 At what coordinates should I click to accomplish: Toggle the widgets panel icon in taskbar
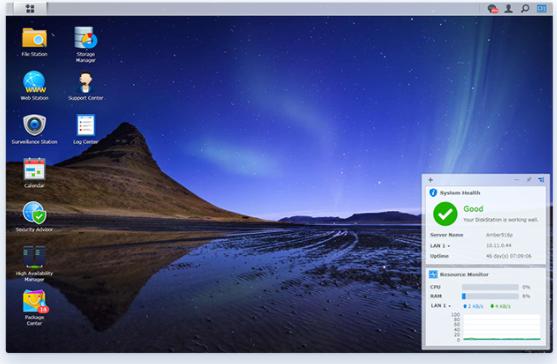[x=541, y=8]
